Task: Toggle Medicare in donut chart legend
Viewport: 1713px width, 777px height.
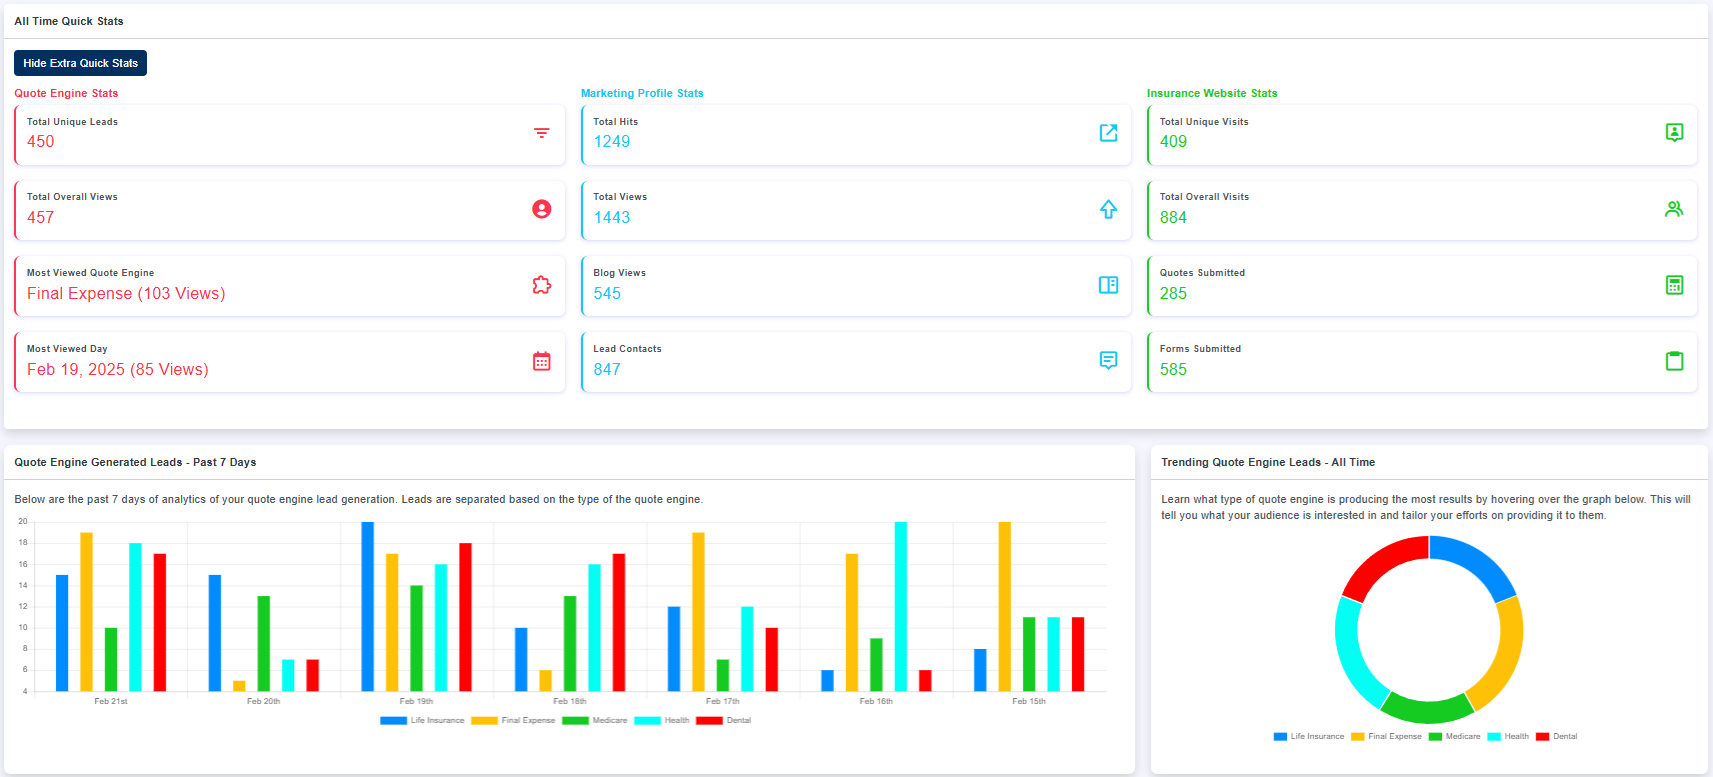Action: tap(1454, 736)
